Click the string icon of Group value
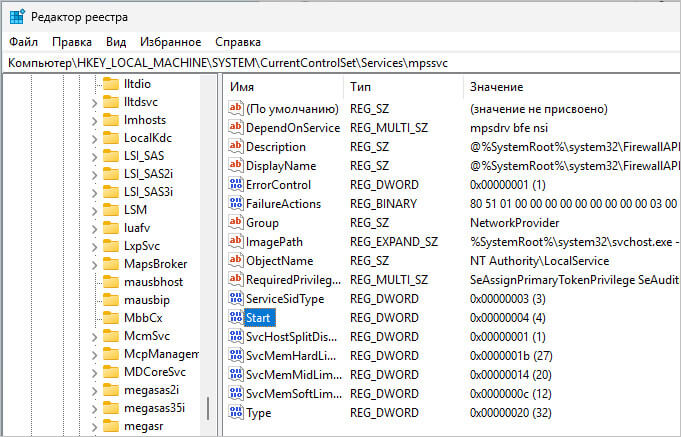This screenshot has height=437, width=681. click(235, 222)
